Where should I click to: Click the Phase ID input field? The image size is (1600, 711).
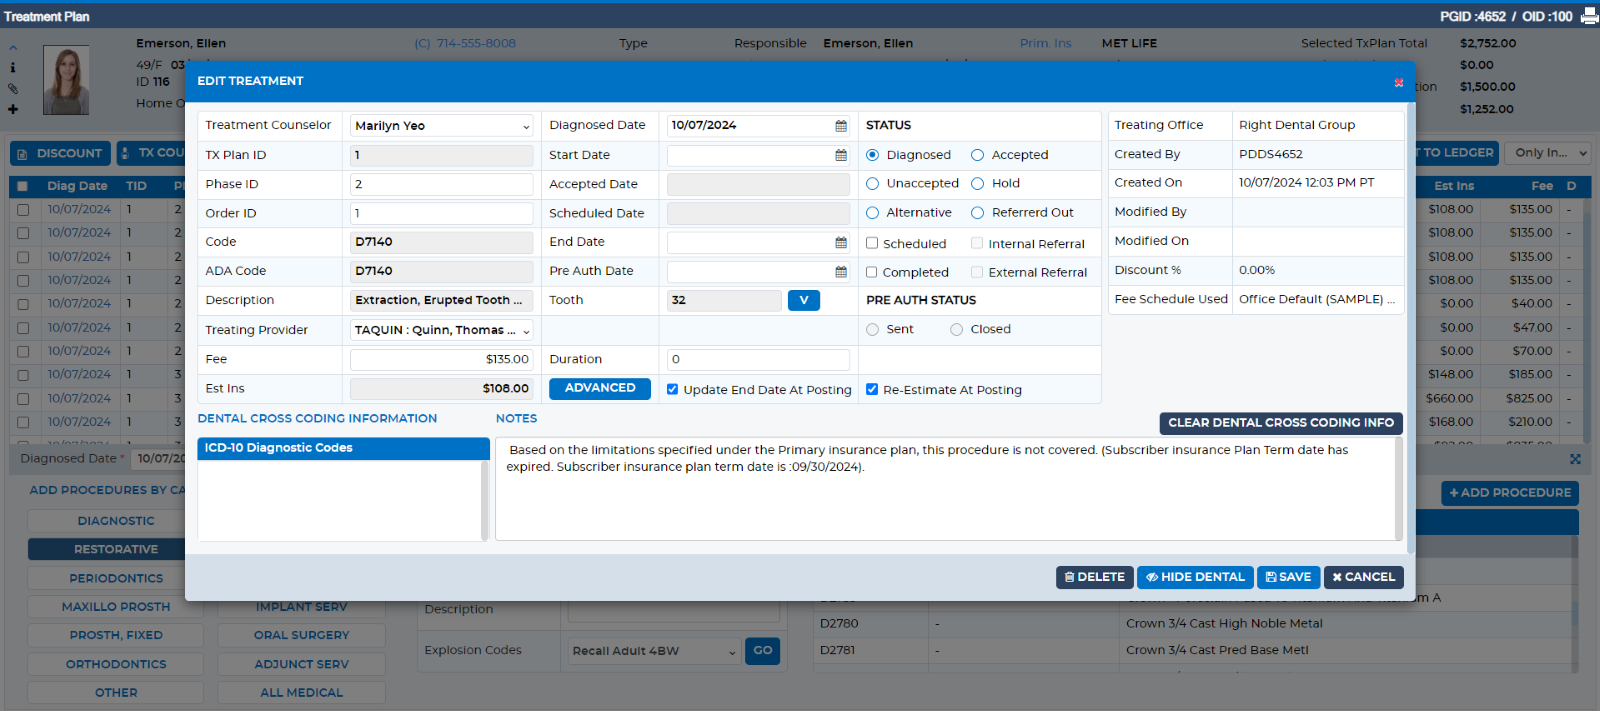[441, 185]
